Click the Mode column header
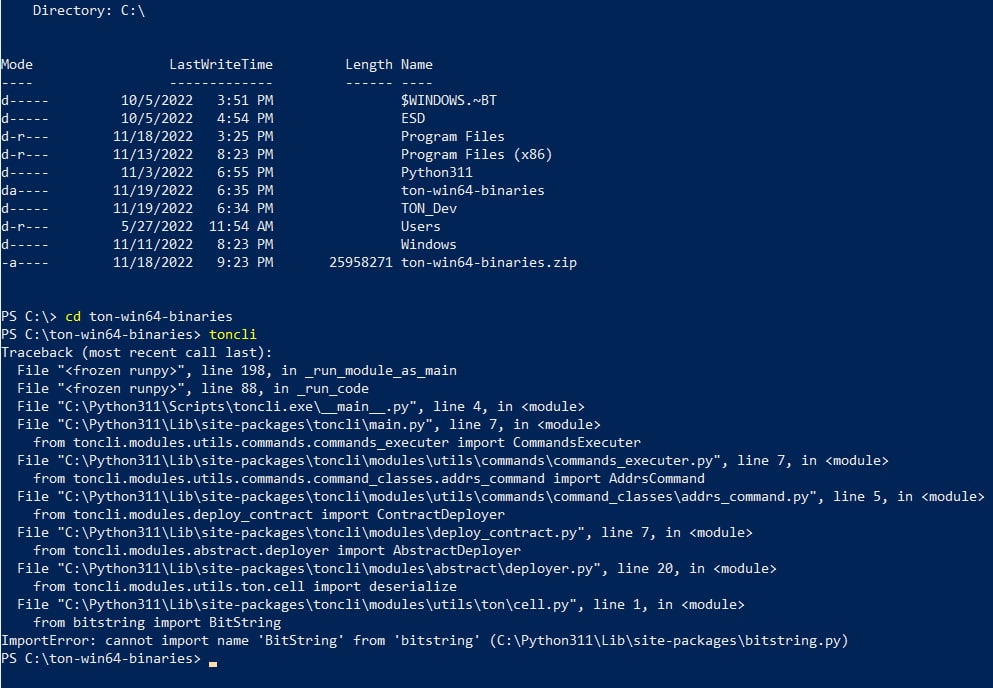Image resolution: width=993 pixels, height=688 pixels. [17, 65]
